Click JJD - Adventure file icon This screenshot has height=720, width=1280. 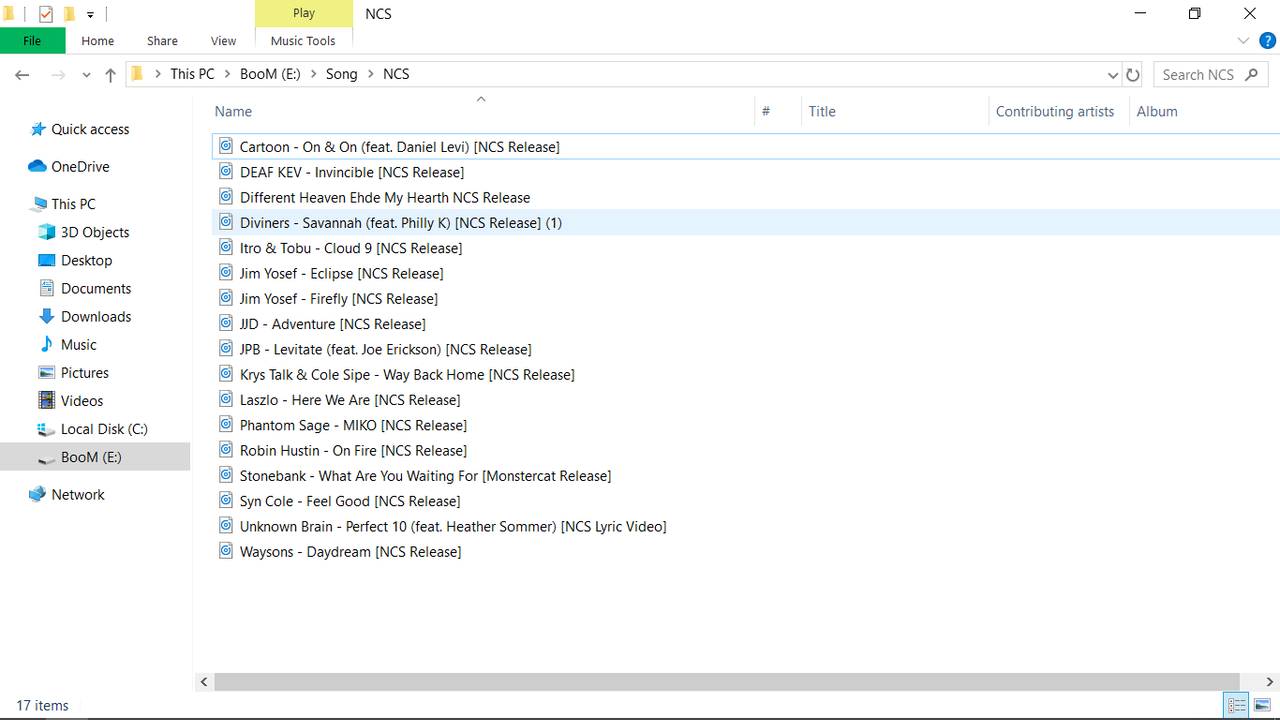pos(226,324)
